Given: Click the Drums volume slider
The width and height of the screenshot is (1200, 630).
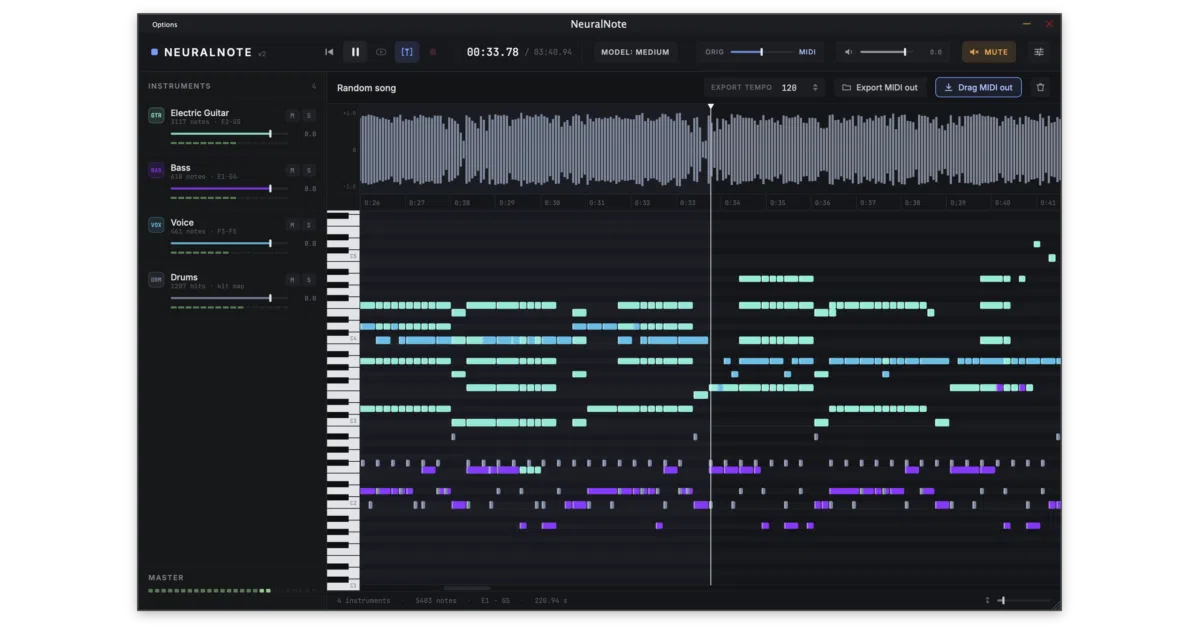Looking at the screenshot, I should [229, 298].
